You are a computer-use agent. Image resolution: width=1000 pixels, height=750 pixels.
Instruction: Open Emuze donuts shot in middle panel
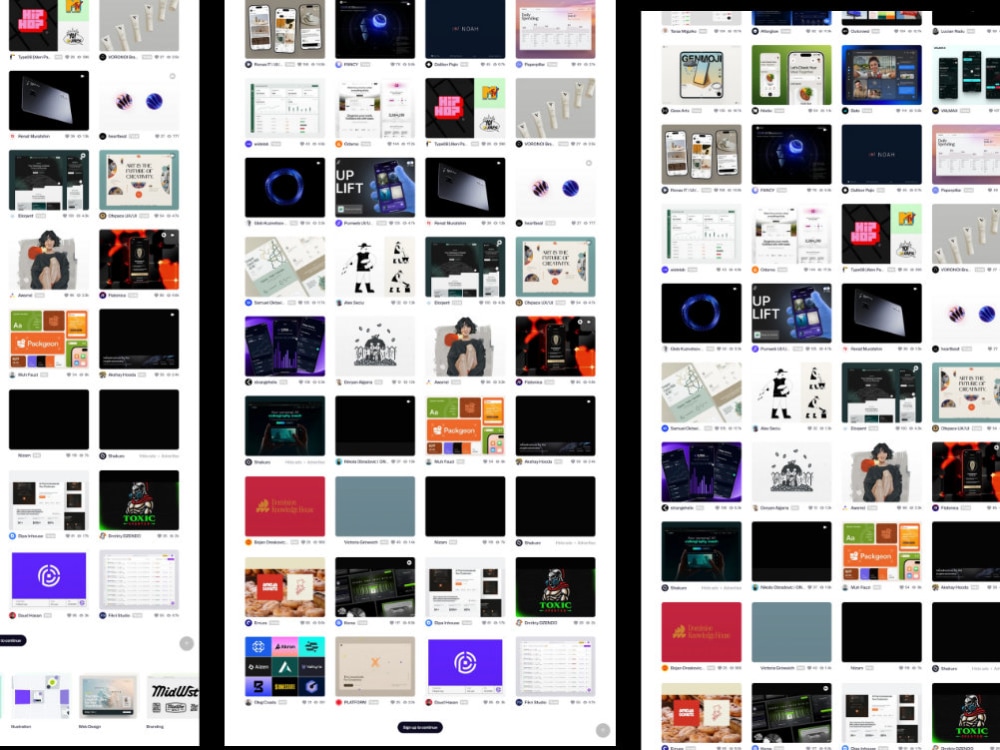coord(284,587)
